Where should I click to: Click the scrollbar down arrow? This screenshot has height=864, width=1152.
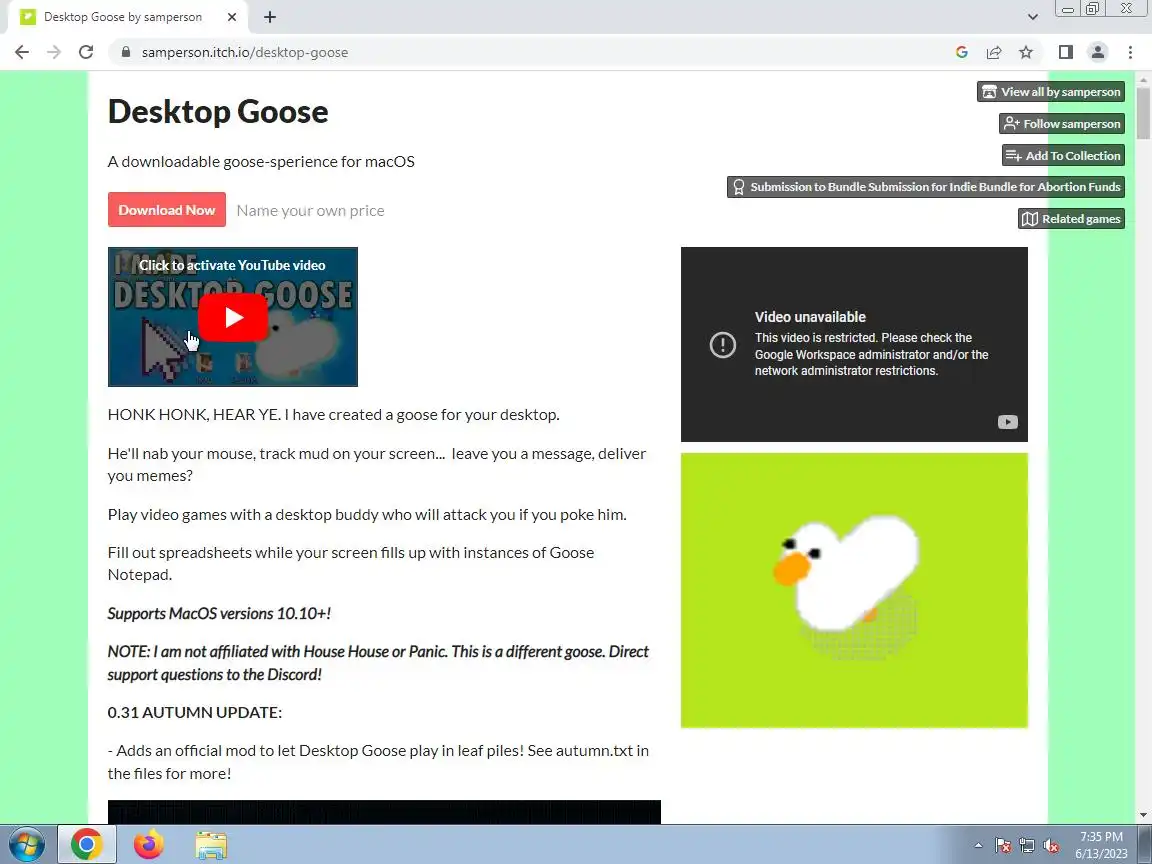[1143, 815]
